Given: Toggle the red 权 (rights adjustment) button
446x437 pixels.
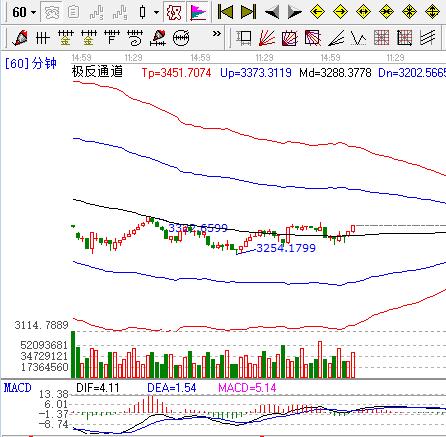Looking at the screenshot, I should point(174,12).
